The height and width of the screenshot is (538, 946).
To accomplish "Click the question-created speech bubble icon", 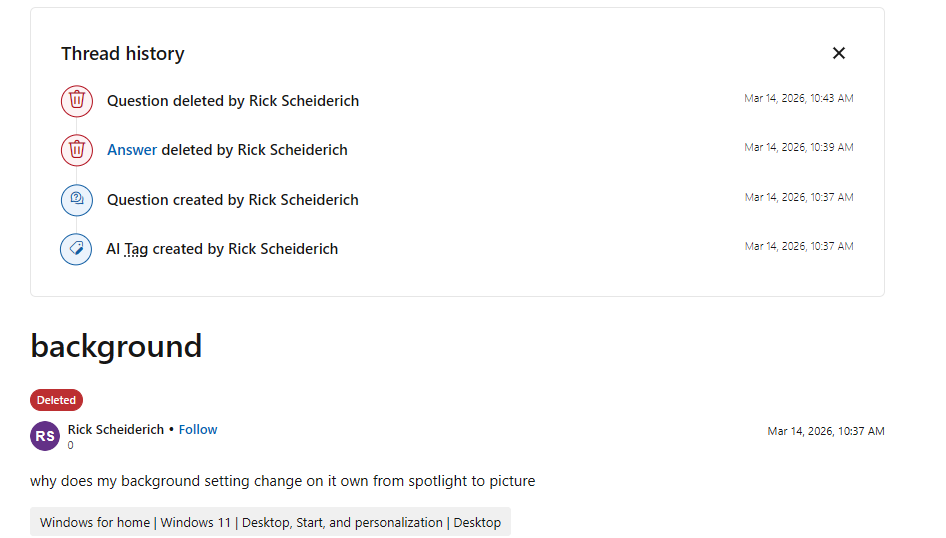I will [76, 200].
